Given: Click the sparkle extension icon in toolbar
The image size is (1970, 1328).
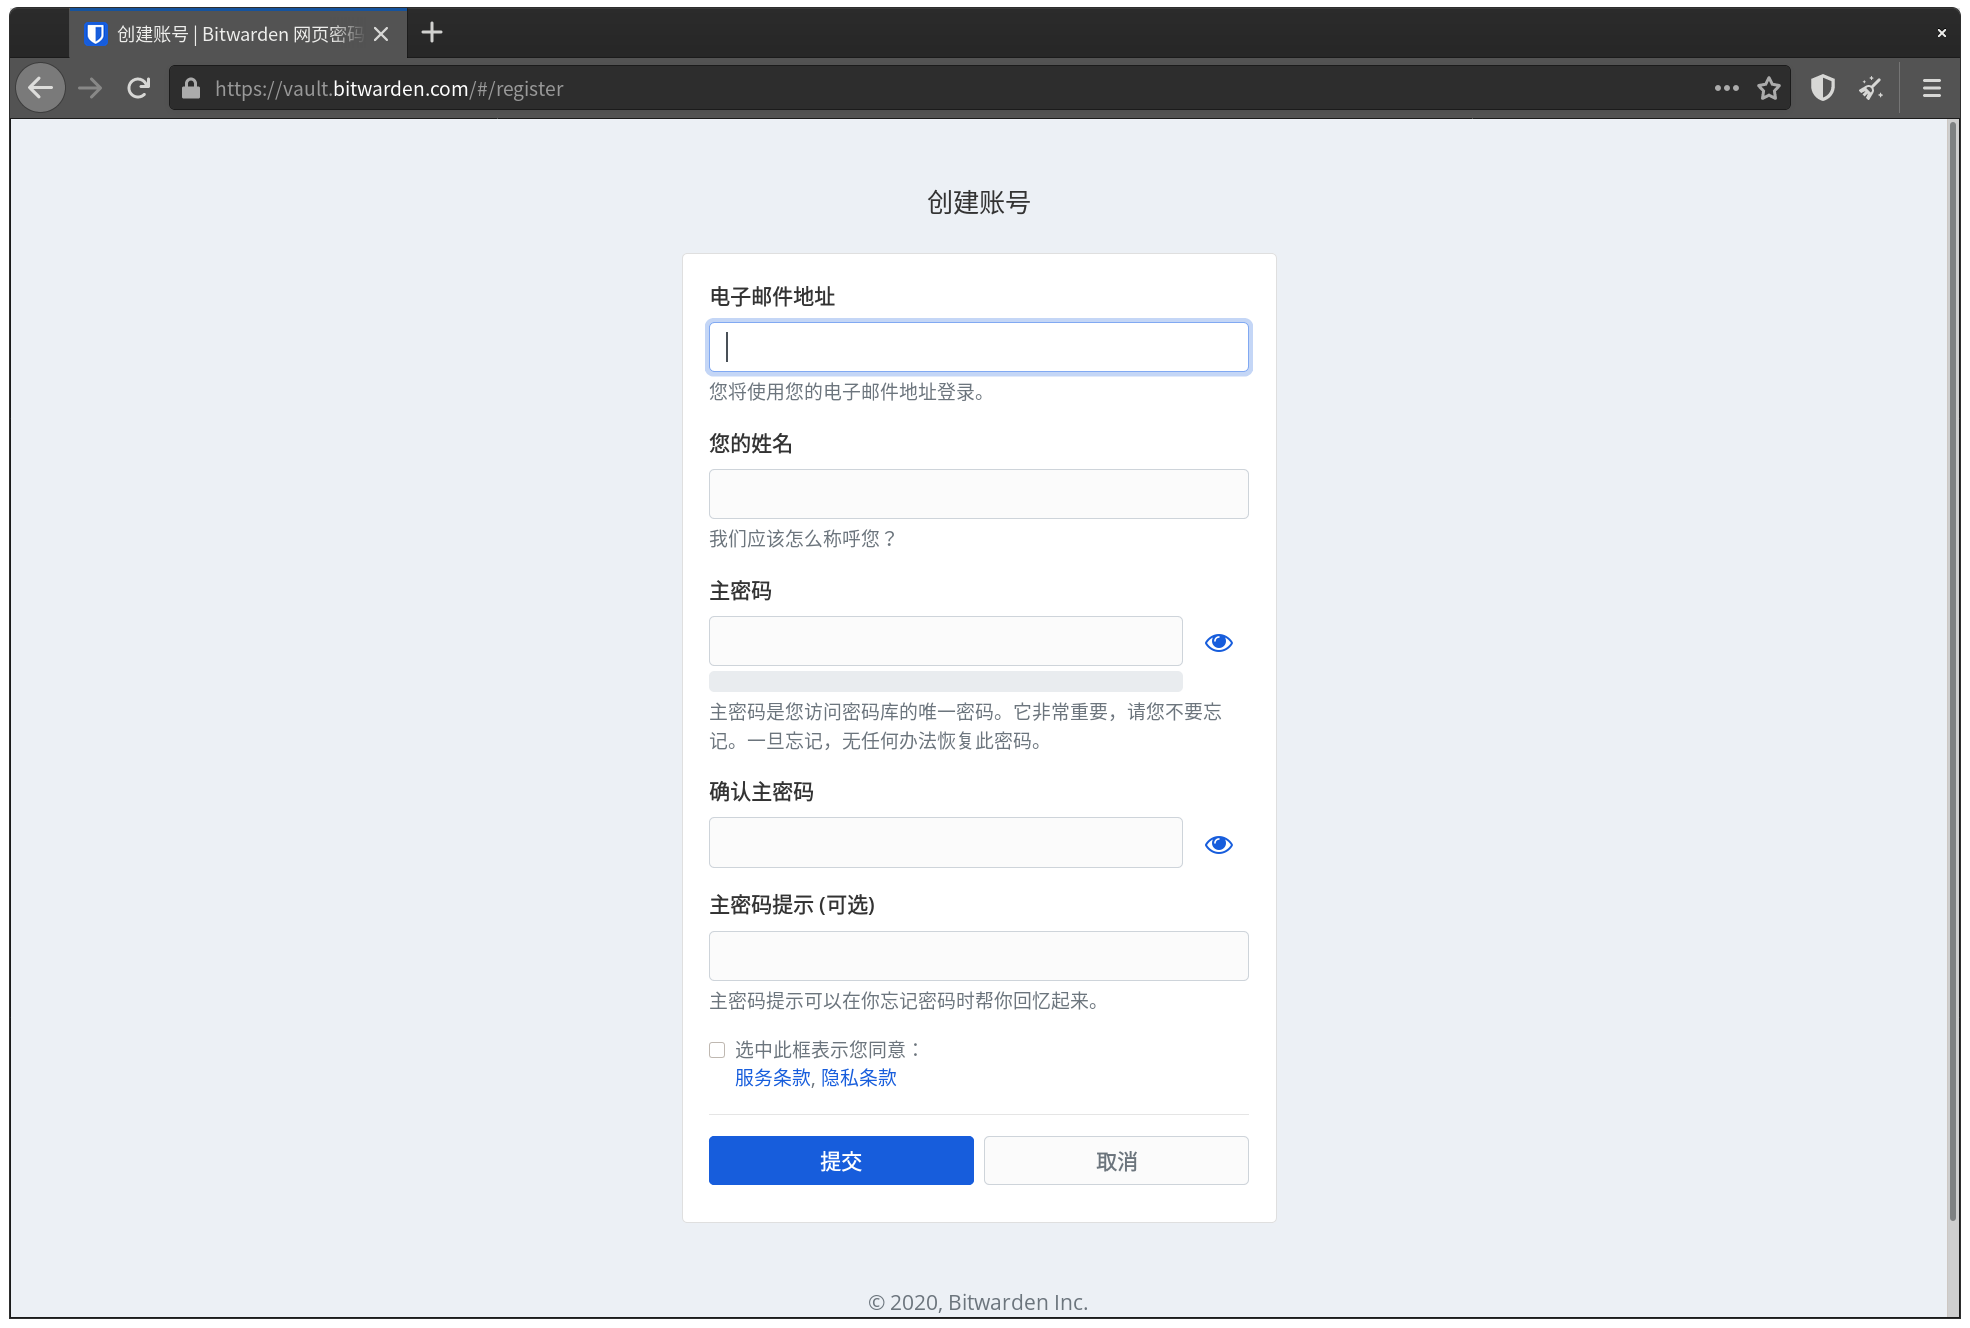Looking at the screenshot, I should (x=1871, y=88).
